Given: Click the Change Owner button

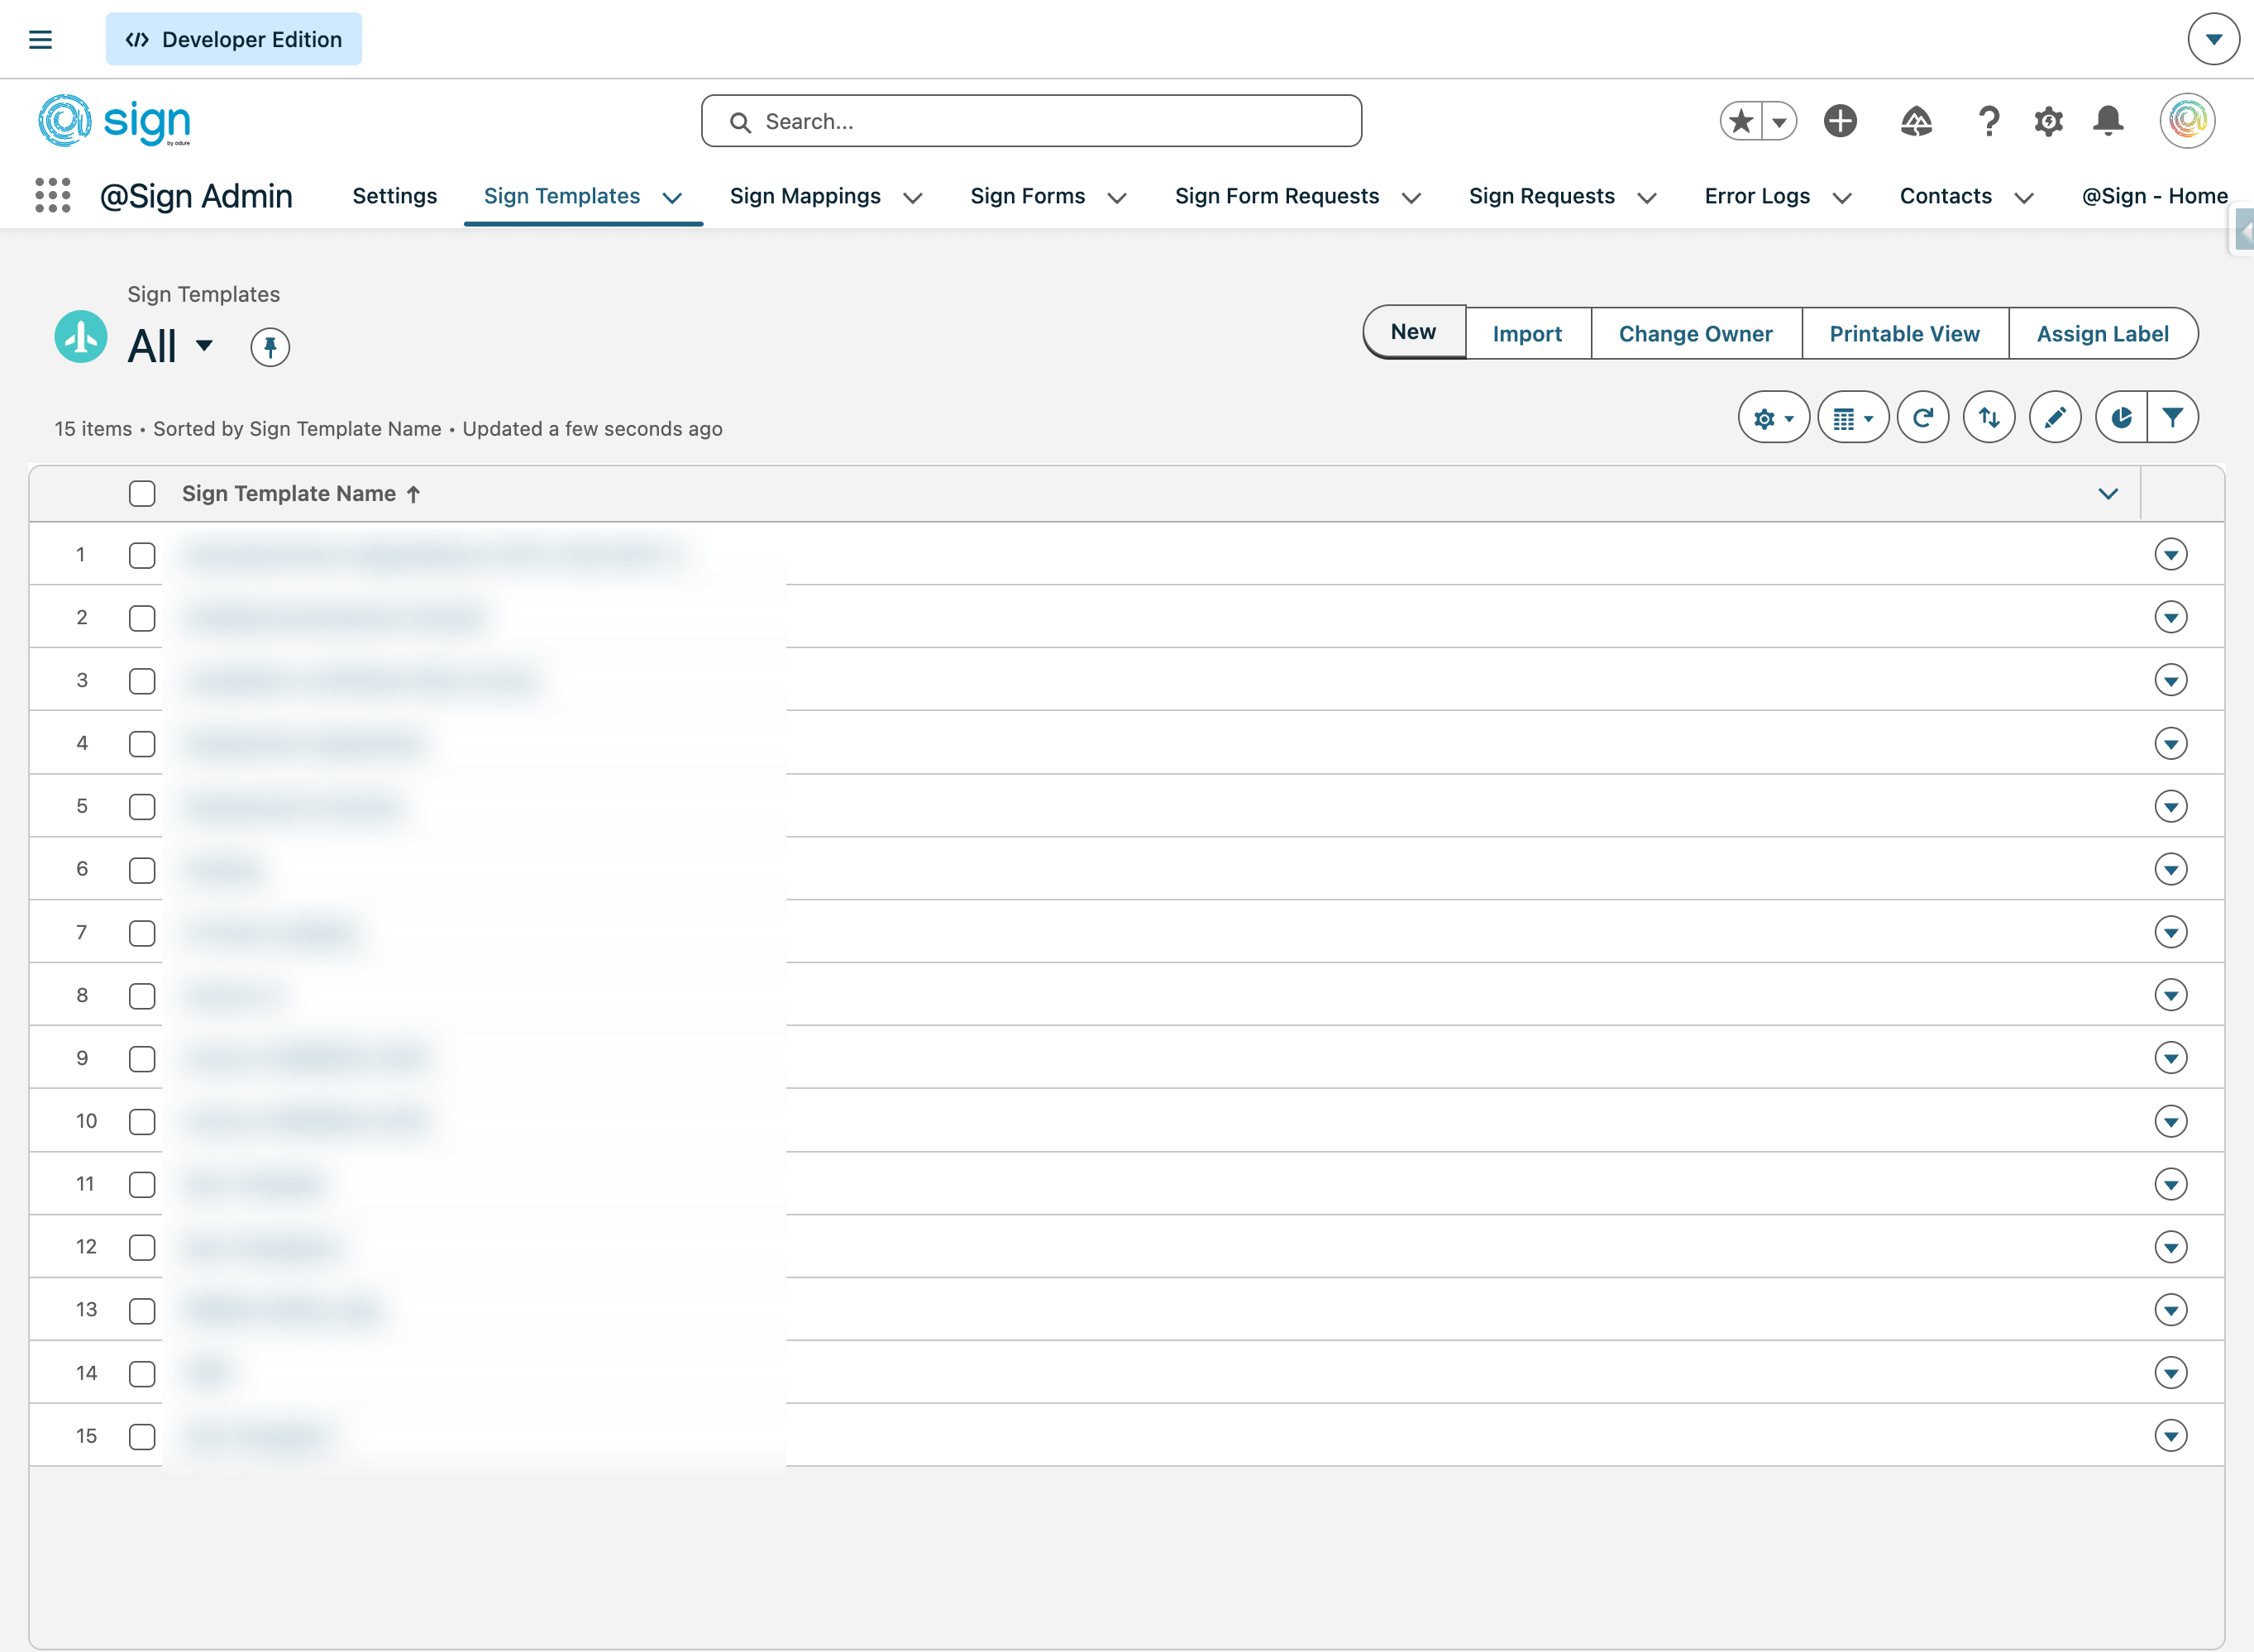Looking at the screenshot, I should pos(1695,334).
